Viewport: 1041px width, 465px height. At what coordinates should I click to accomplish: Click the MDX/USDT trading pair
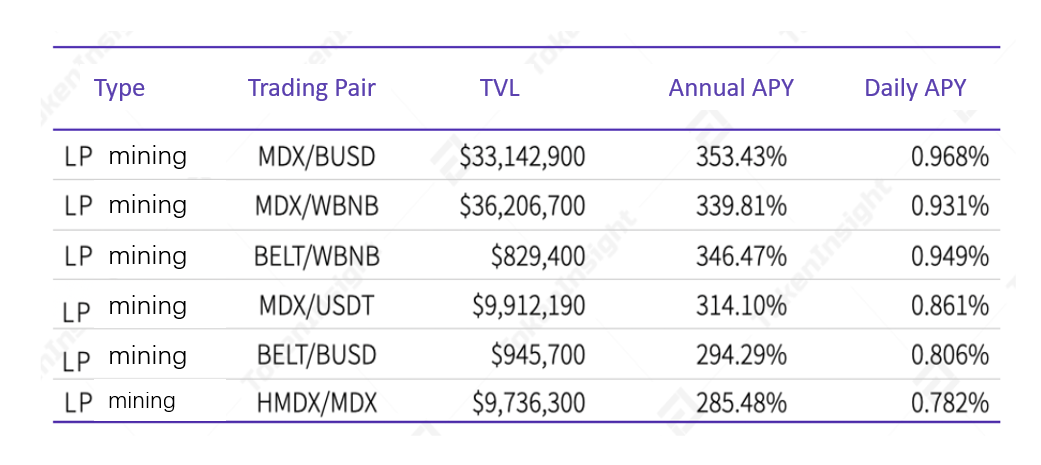click(x=317, y=305)
